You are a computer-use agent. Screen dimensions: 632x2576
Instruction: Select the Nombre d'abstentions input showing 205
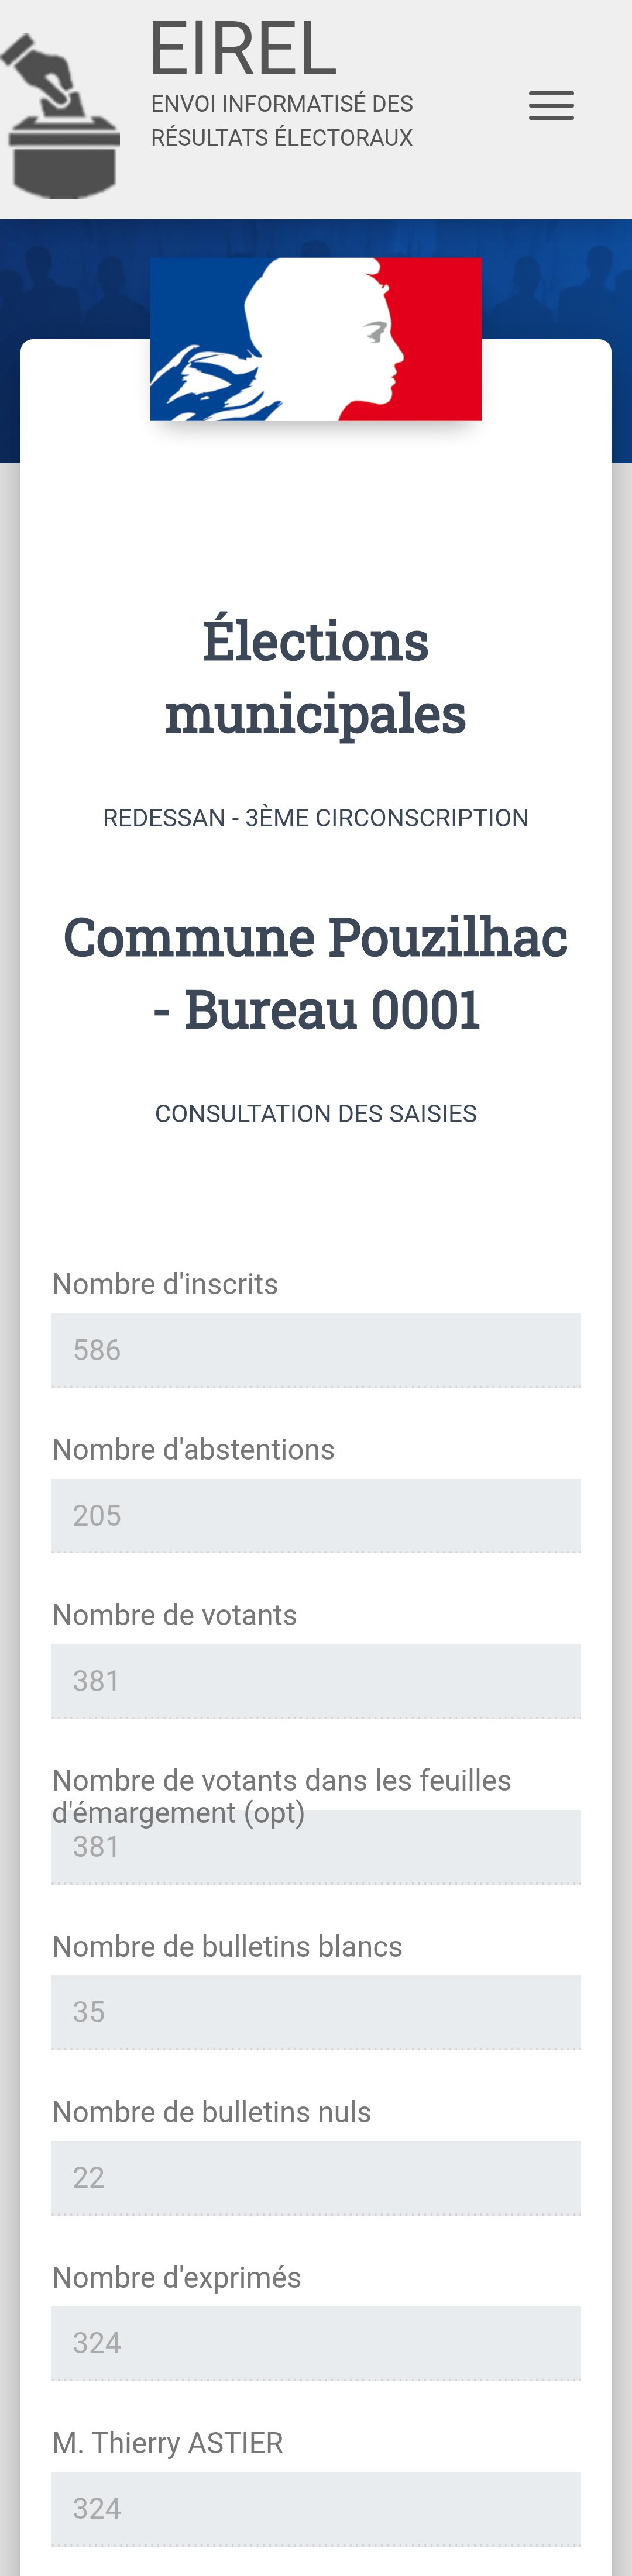point(316,1515)
